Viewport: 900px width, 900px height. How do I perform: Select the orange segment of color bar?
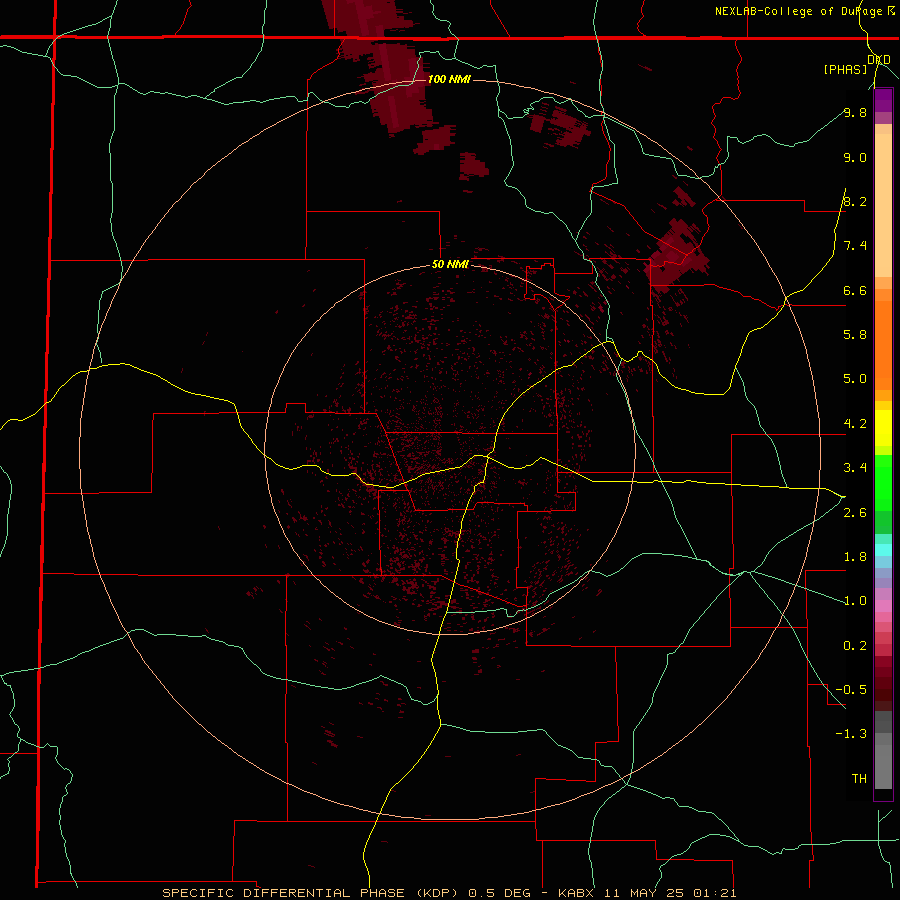coord(883,345)
